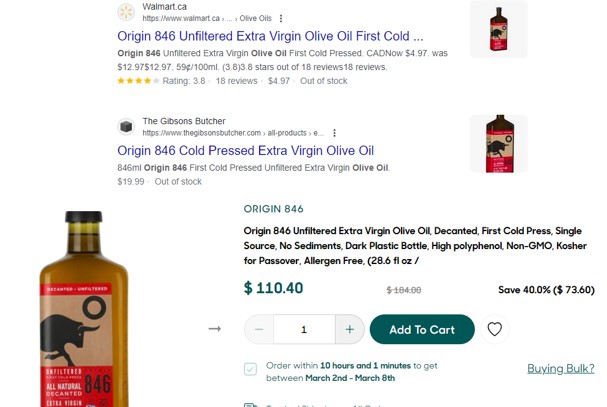Screen dimensions: 607x407
Task: Click the heart wishlist icon
Action: tap(494, 329)
